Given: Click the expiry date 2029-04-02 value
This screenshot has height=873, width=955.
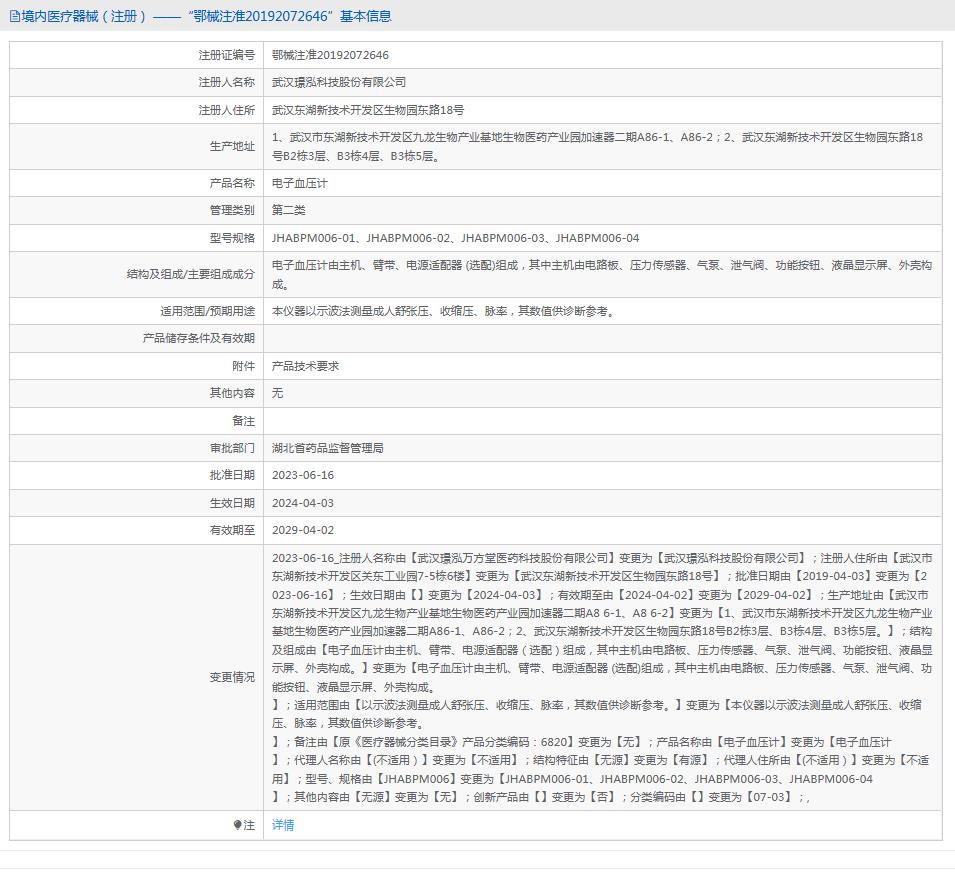Looking at the screenshot, I should (302, 530).
